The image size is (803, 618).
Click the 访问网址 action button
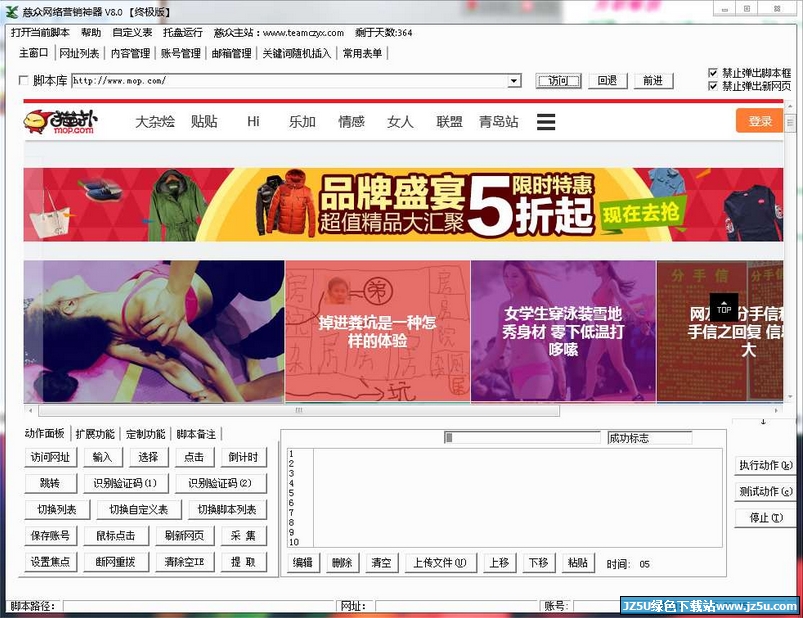pyautogui.click(x=50, y=457)
